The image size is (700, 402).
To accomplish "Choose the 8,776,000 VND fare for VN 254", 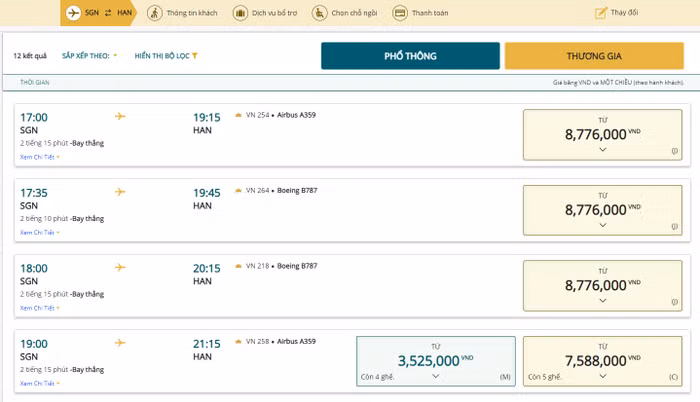I will [x=602, y=135].
